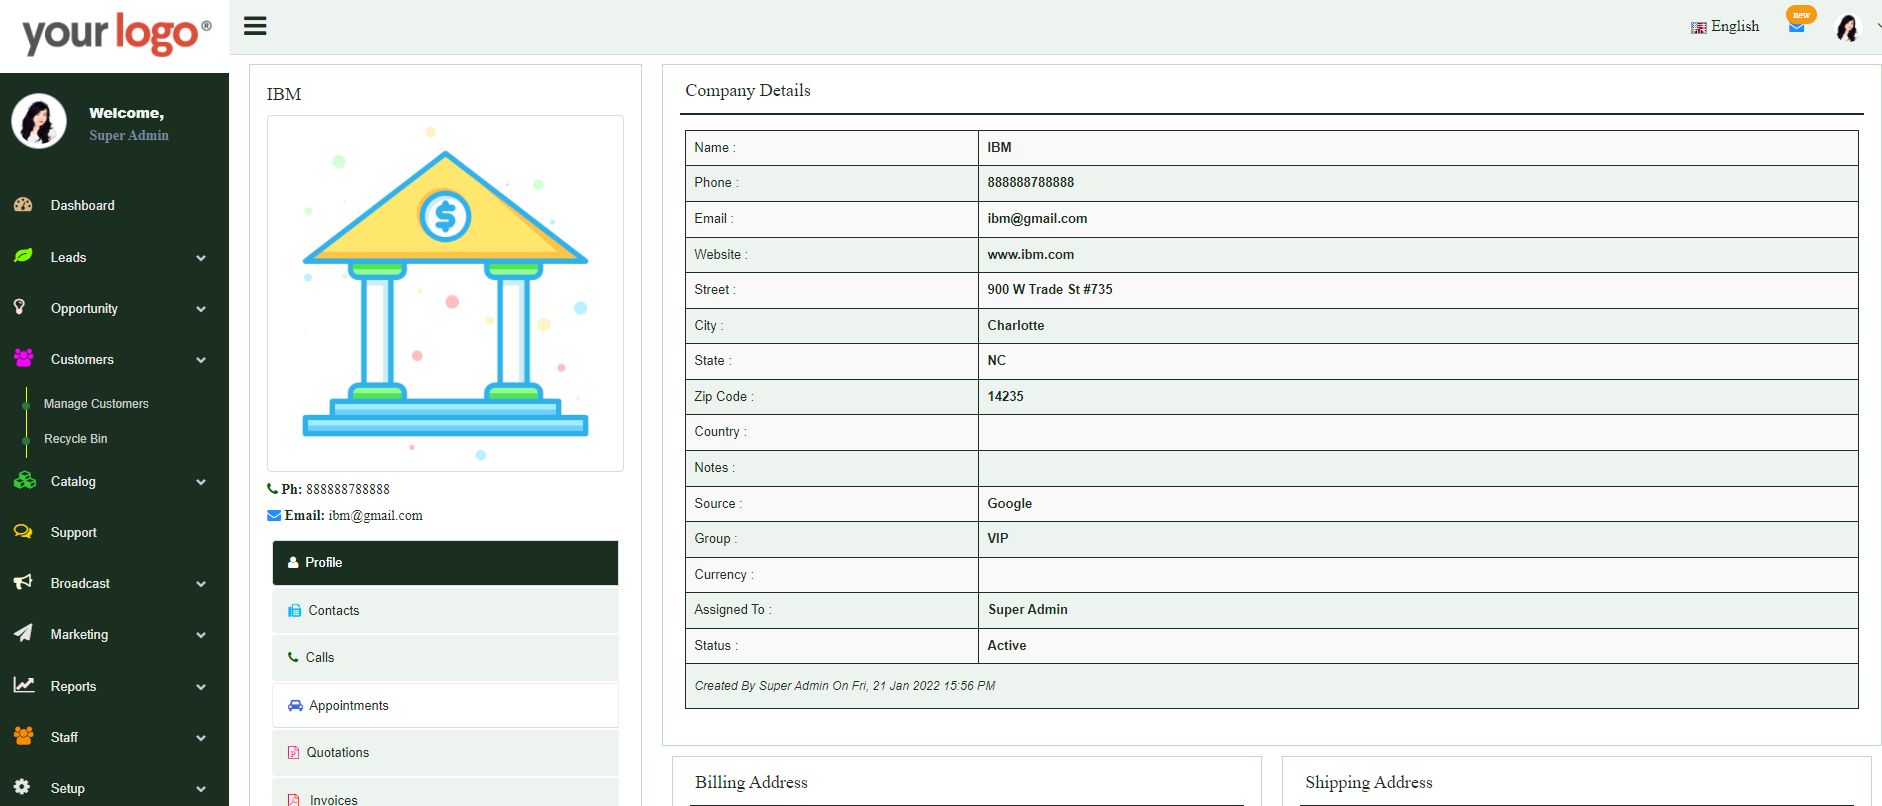
Task: Click the Dashboard palette icon
Action: [23, 205]
